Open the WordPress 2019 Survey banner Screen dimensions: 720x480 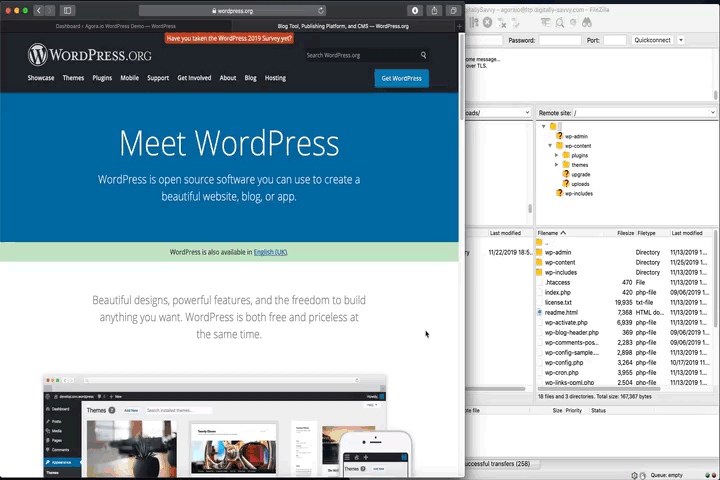229,39
